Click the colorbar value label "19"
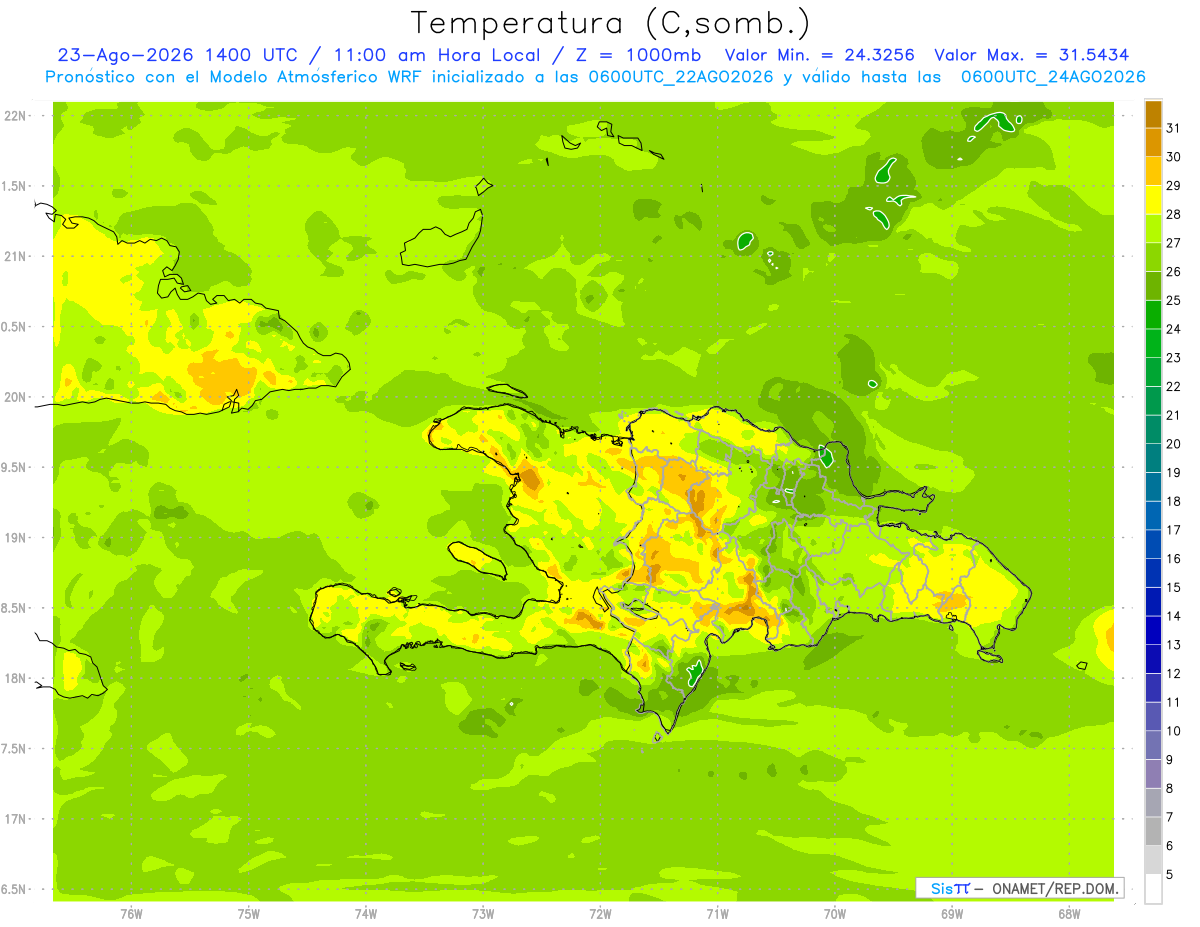Image resolution: width=1200 pixels, height=927 pixels. tap(1174, 472)
